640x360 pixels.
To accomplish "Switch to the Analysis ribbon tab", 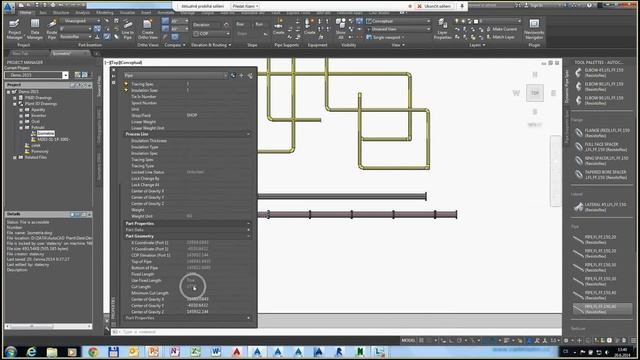I will tap(82, 13).
